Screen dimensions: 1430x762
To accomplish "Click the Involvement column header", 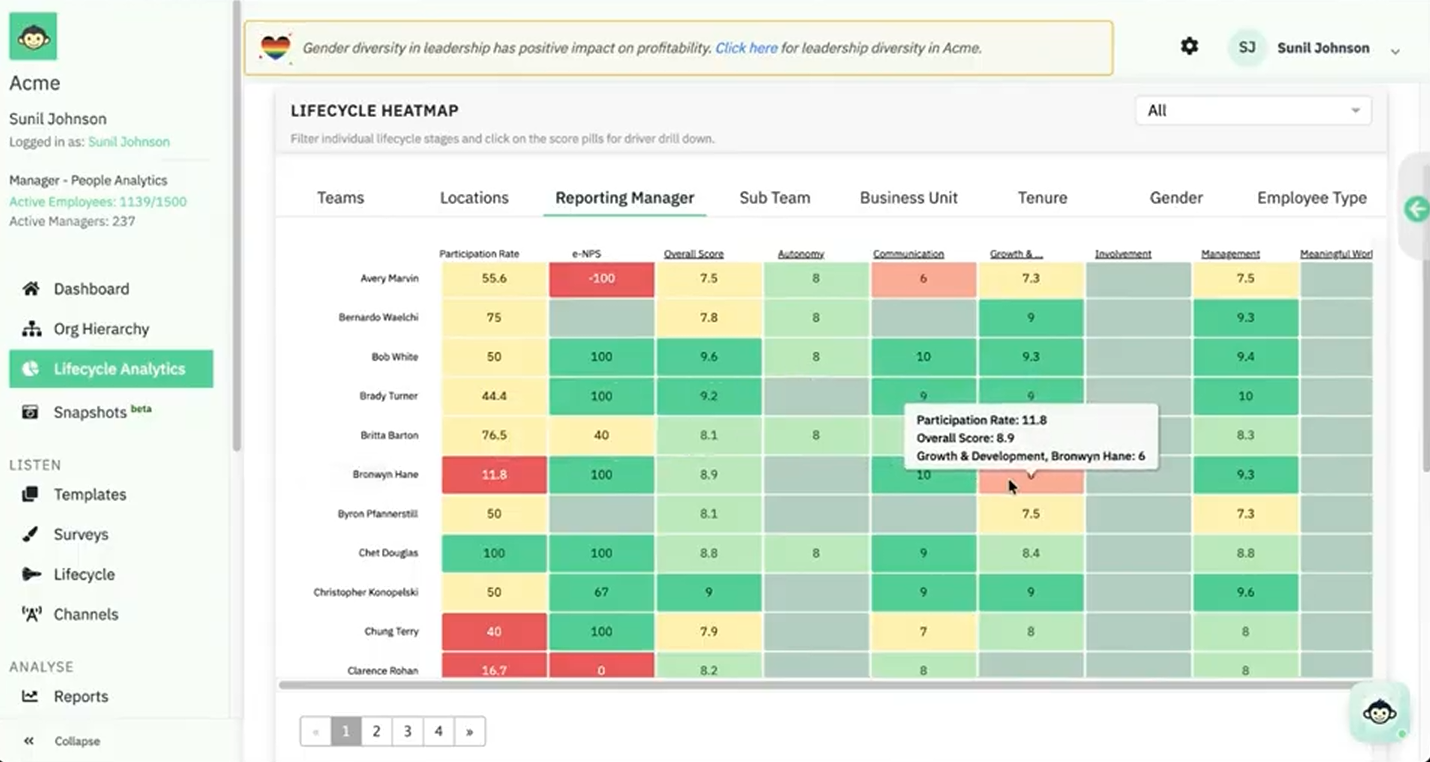I will 1123,254.
